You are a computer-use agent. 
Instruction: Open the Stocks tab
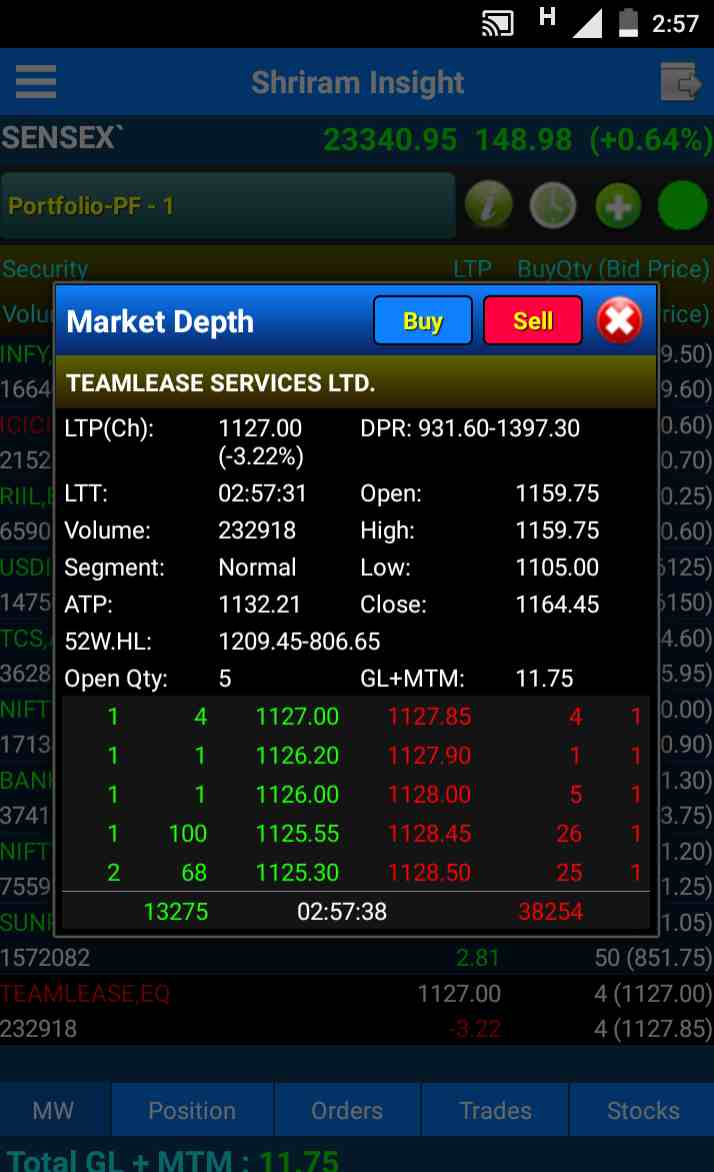(x=642, y=1110)
